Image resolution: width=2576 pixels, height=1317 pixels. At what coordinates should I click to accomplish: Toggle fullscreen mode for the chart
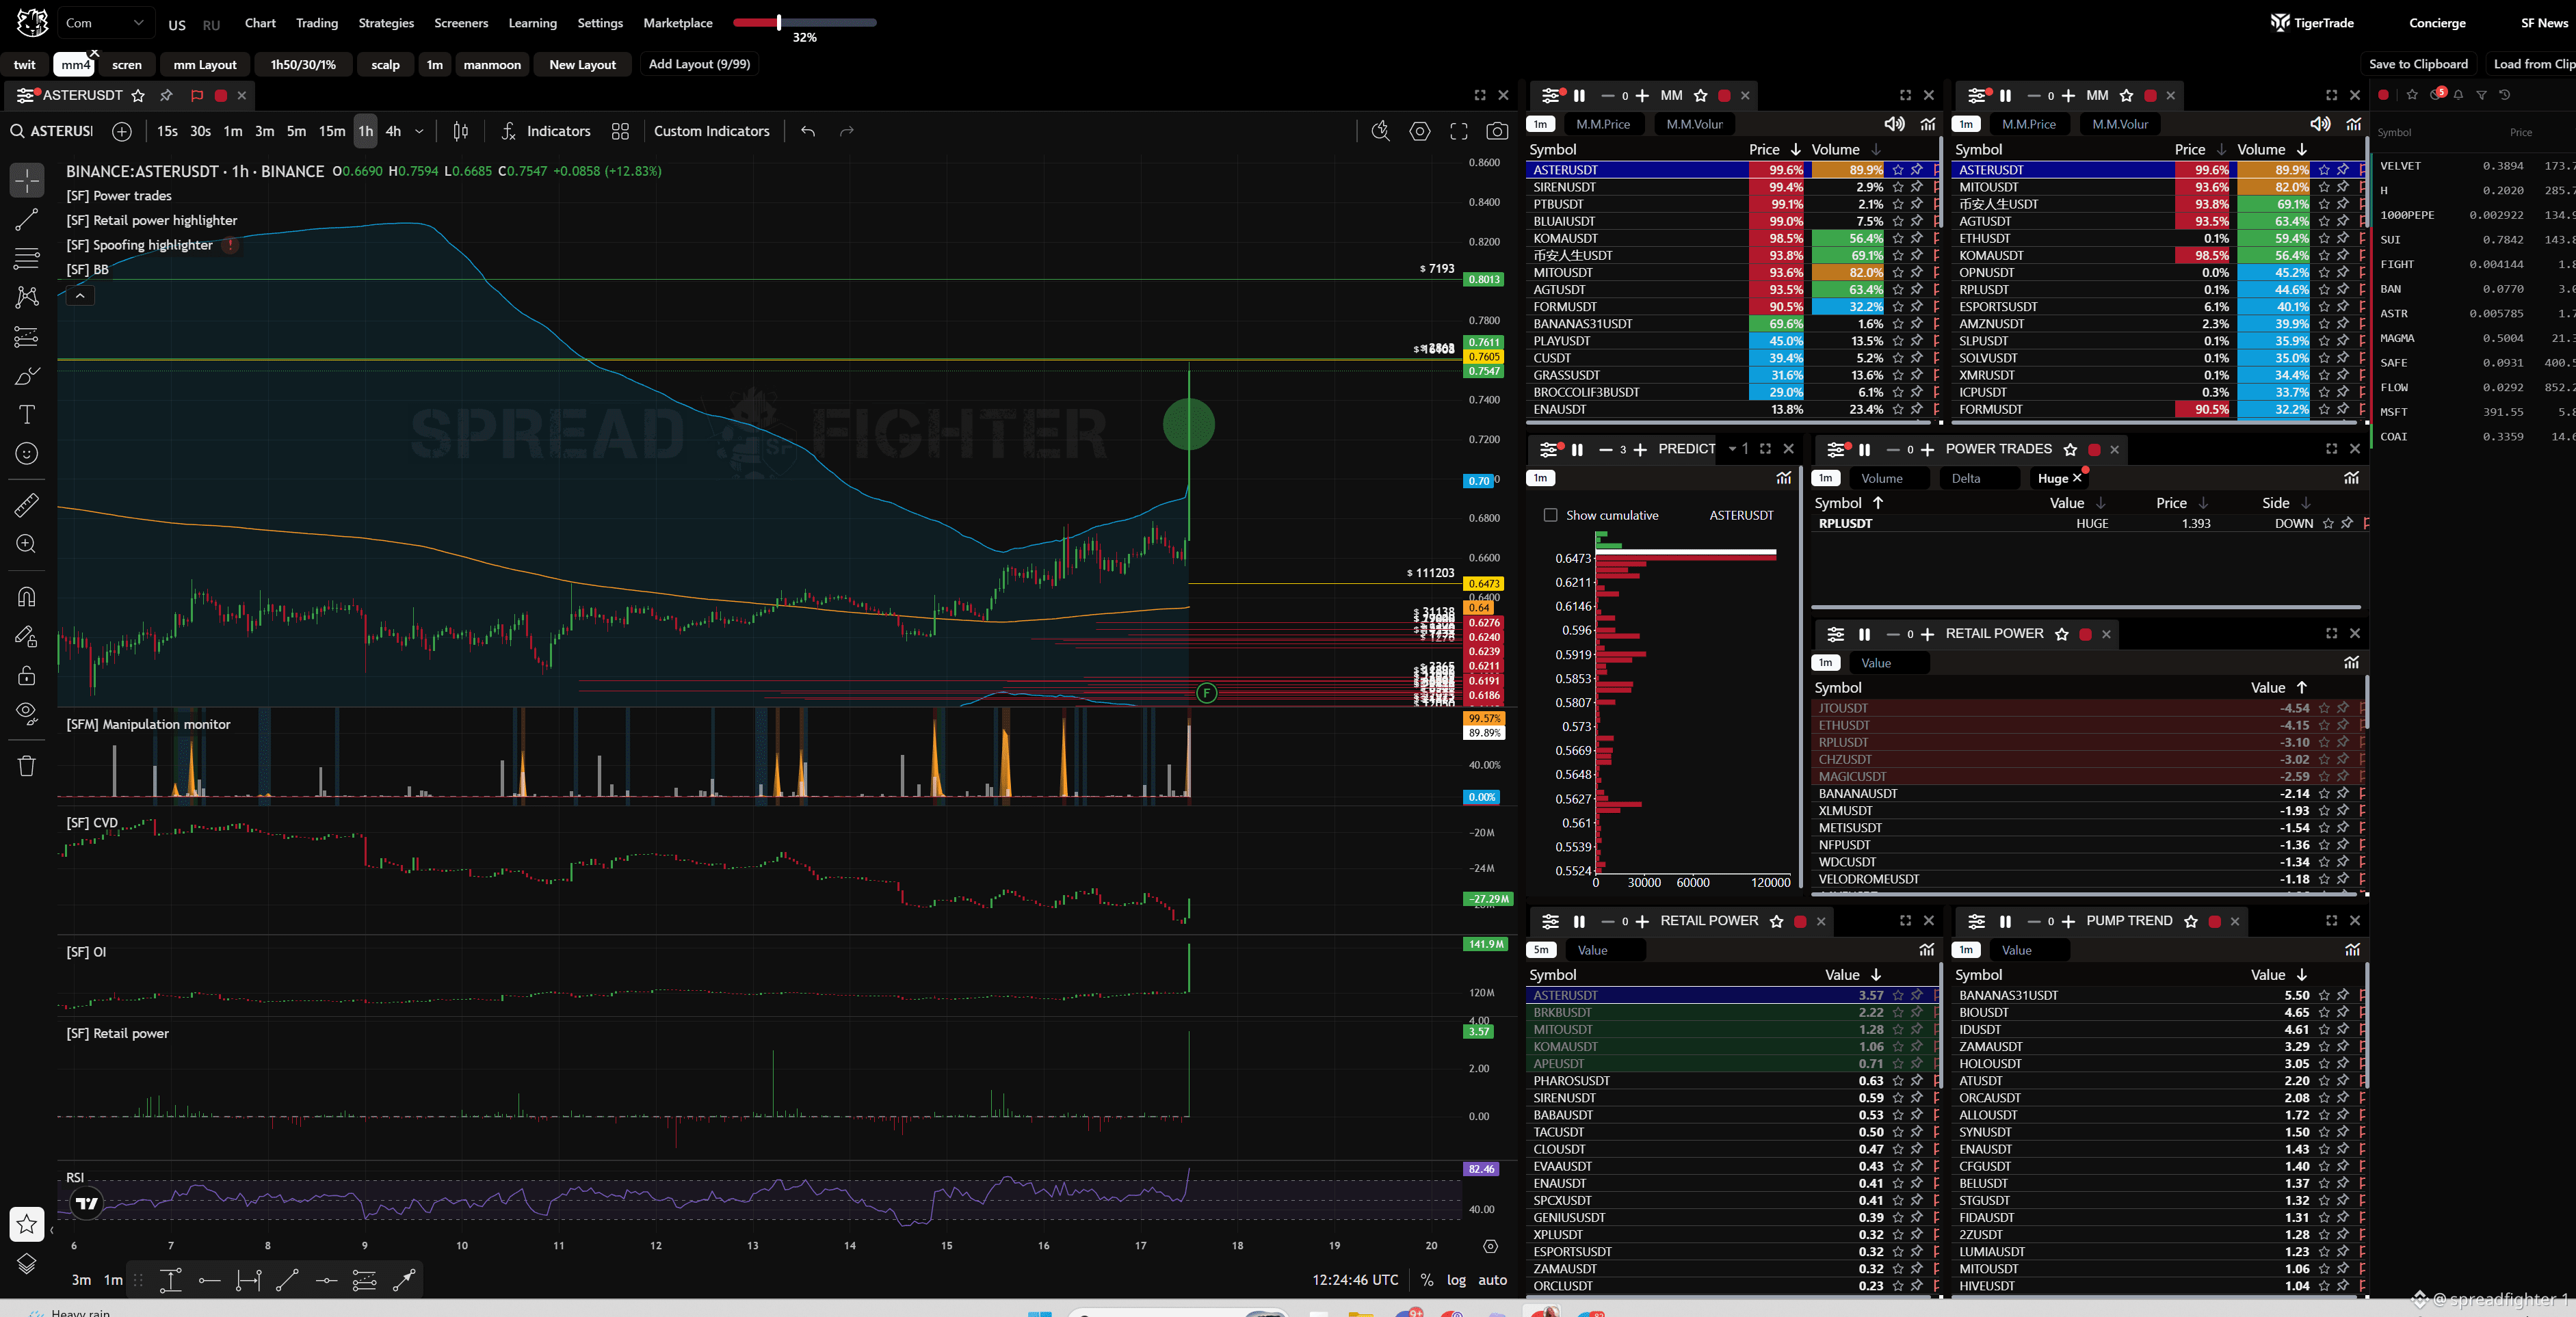tap(1459, 131)
